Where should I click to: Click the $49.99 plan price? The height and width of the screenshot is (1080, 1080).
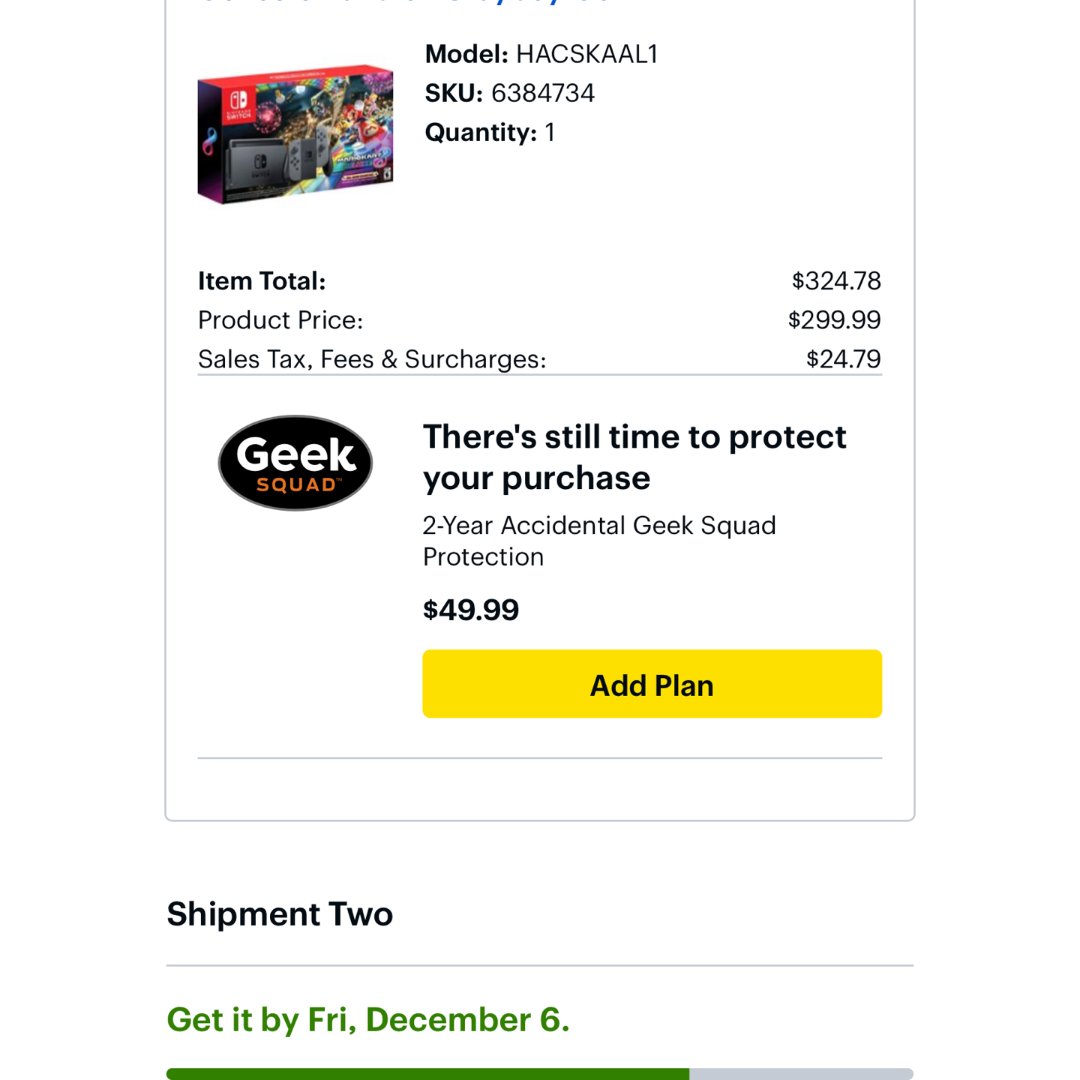(471, 610)
